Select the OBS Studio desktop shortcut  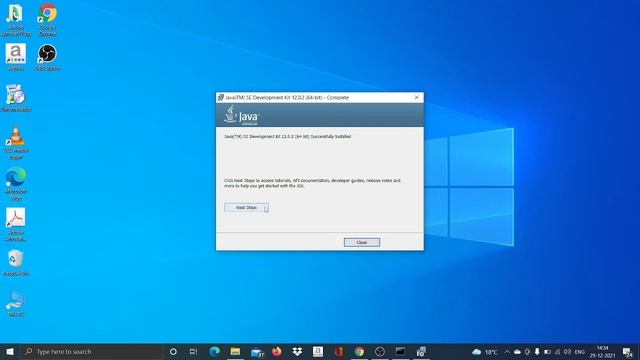(48, 58)
